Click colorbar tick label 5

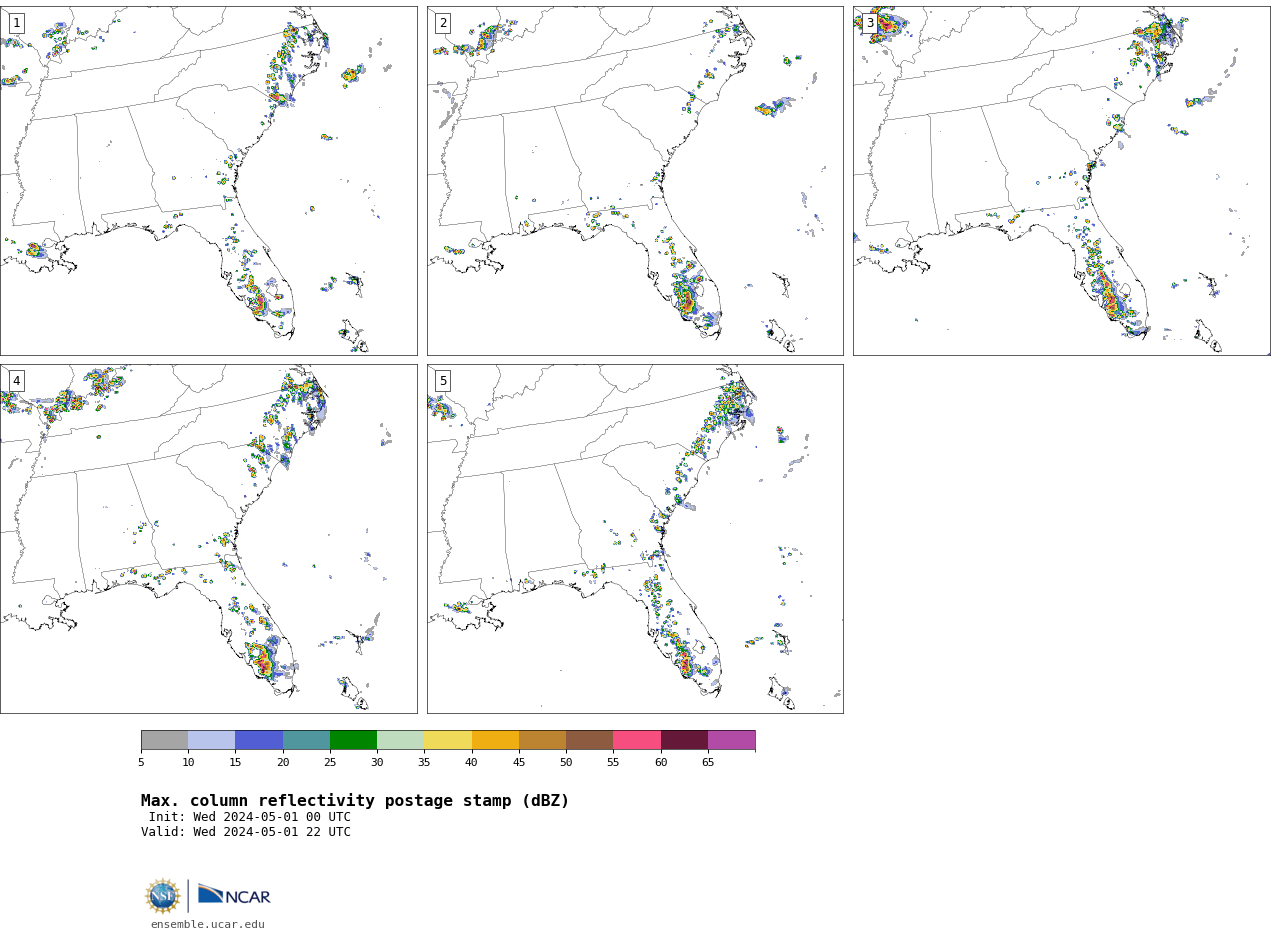(141, 763)
